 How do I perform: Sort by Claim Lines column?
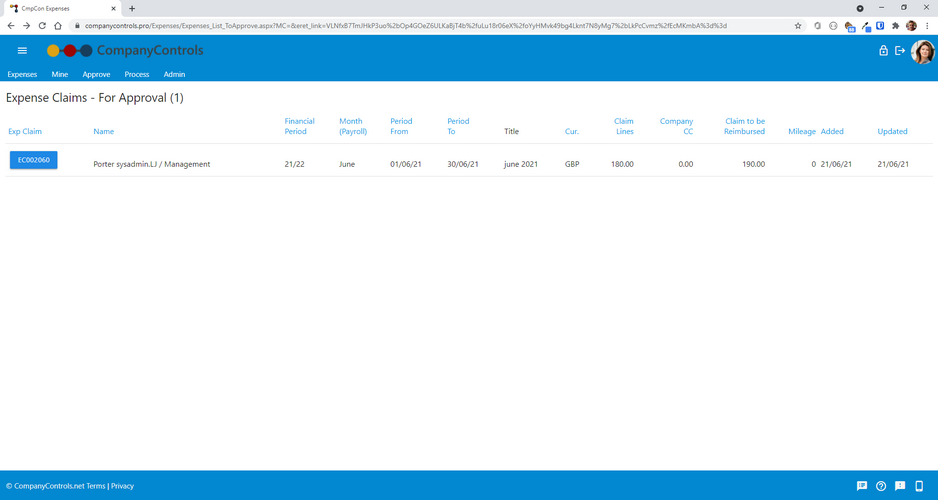(x=624, y=126)
